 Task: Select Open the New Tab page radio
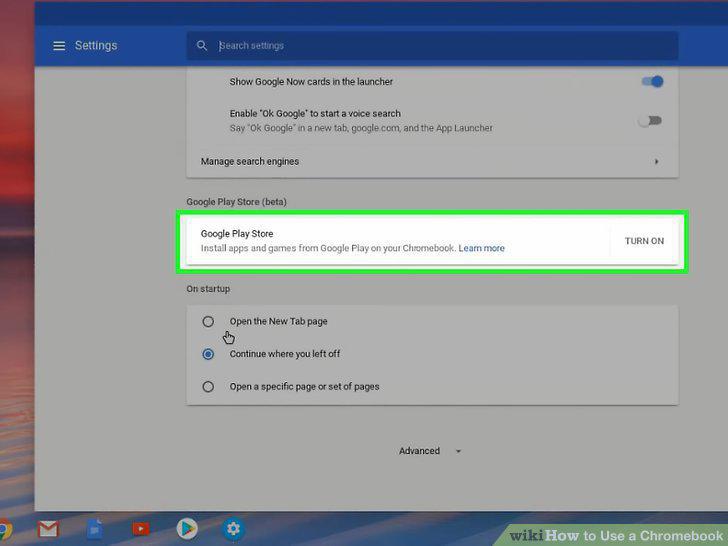(x=208, y=321)
